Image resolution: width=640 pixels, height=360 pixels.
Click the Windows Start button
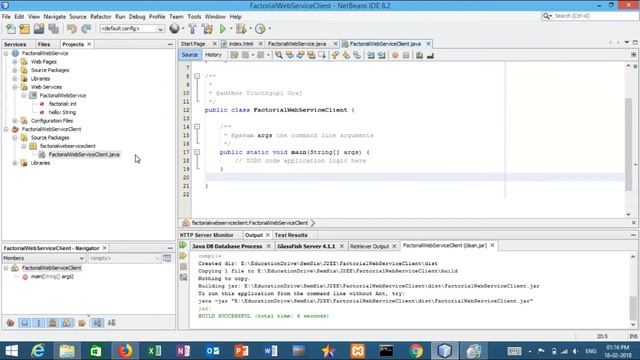point(11,351)
